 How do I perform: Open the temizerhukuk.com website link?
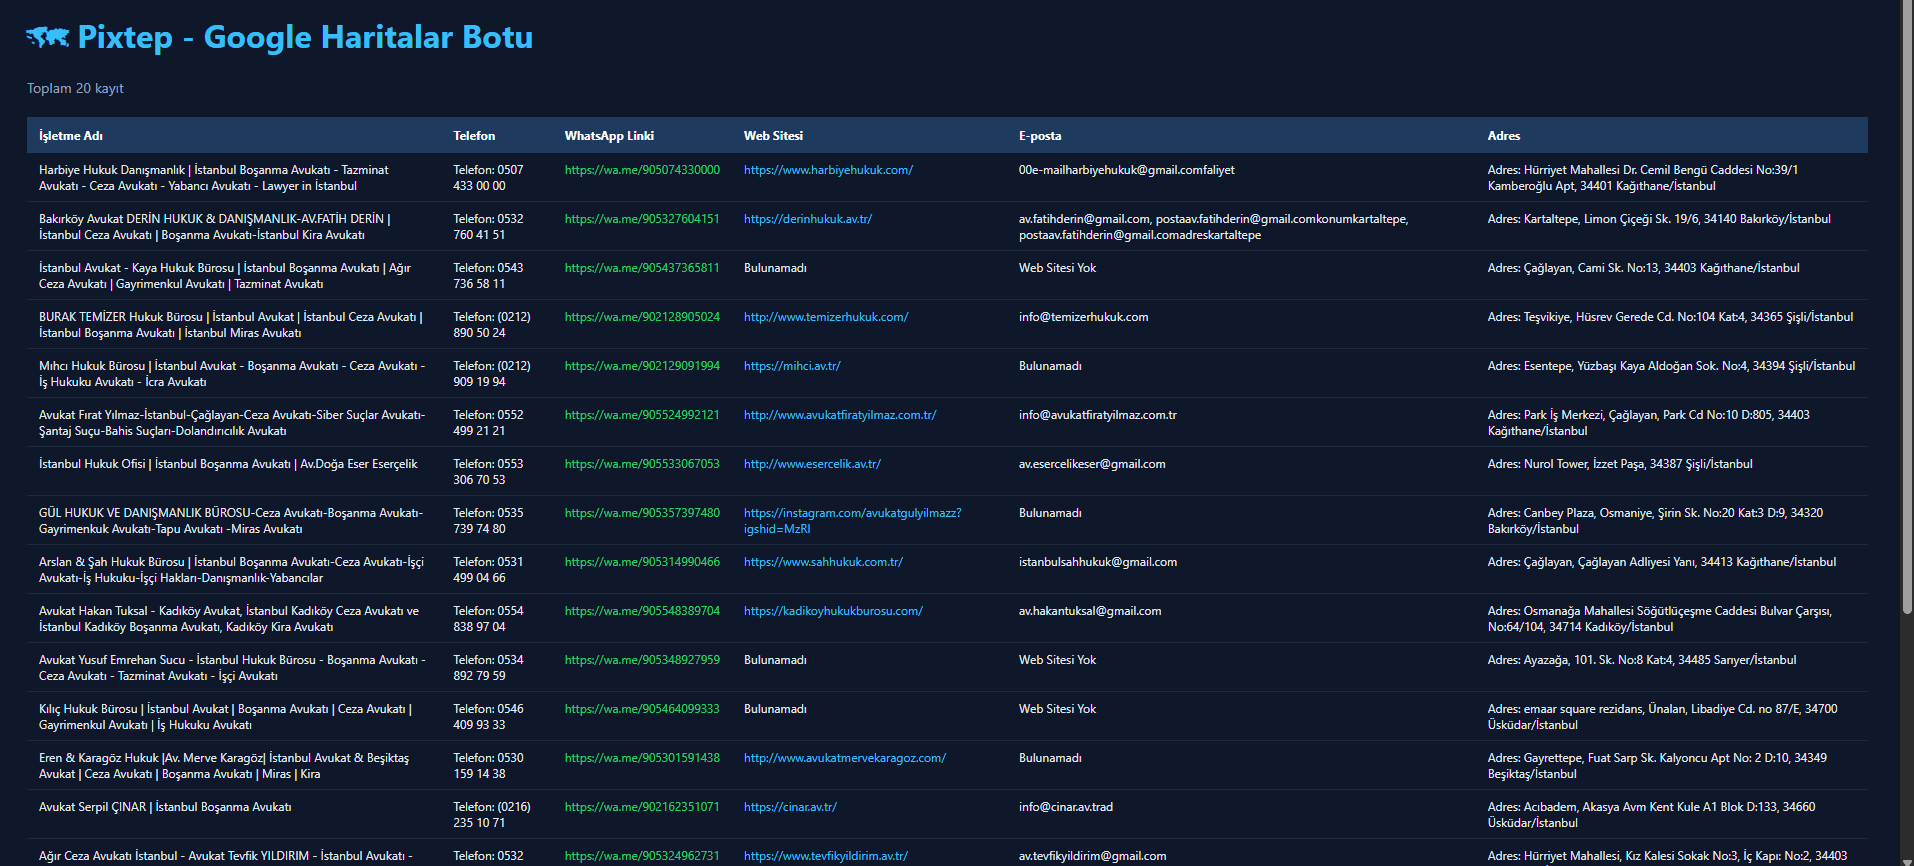point(826,317)
